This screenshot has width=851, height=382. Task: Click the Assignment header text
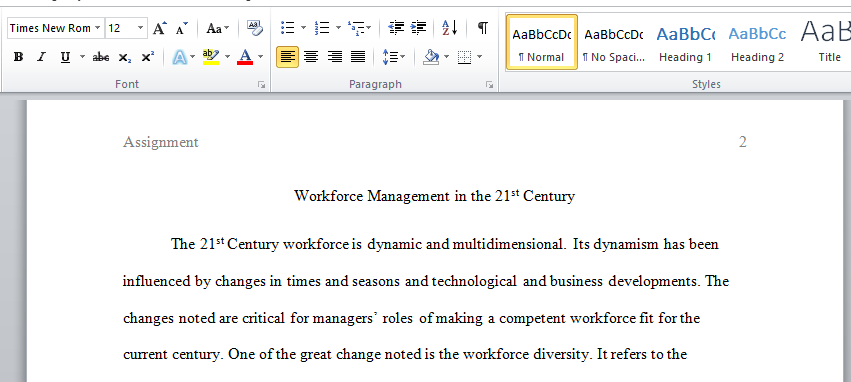click(161, 142)
